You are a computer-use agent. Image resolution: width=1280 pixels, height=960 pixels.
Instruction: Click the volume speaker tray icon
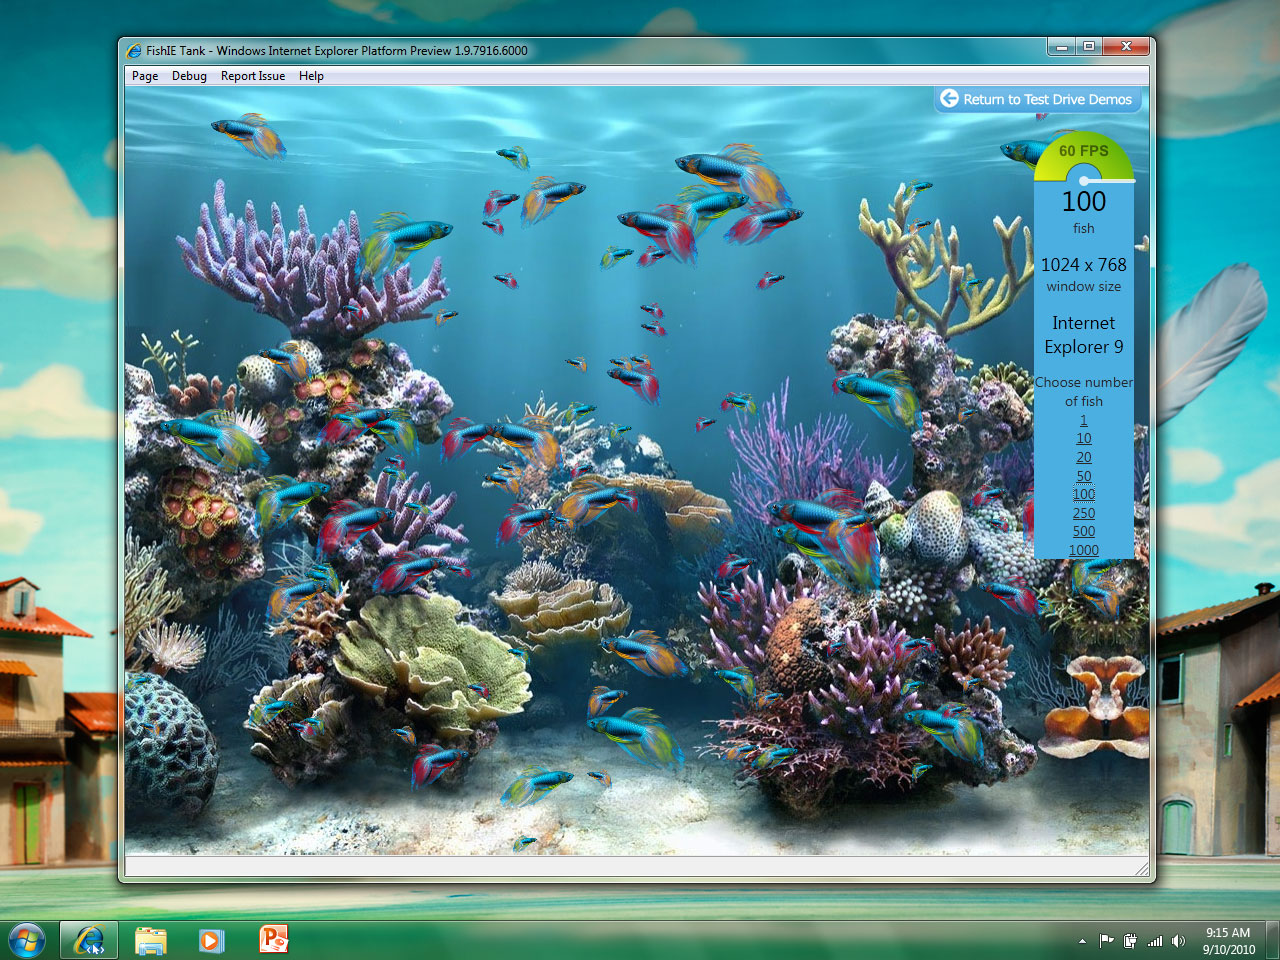click(x=1179, y=941)
